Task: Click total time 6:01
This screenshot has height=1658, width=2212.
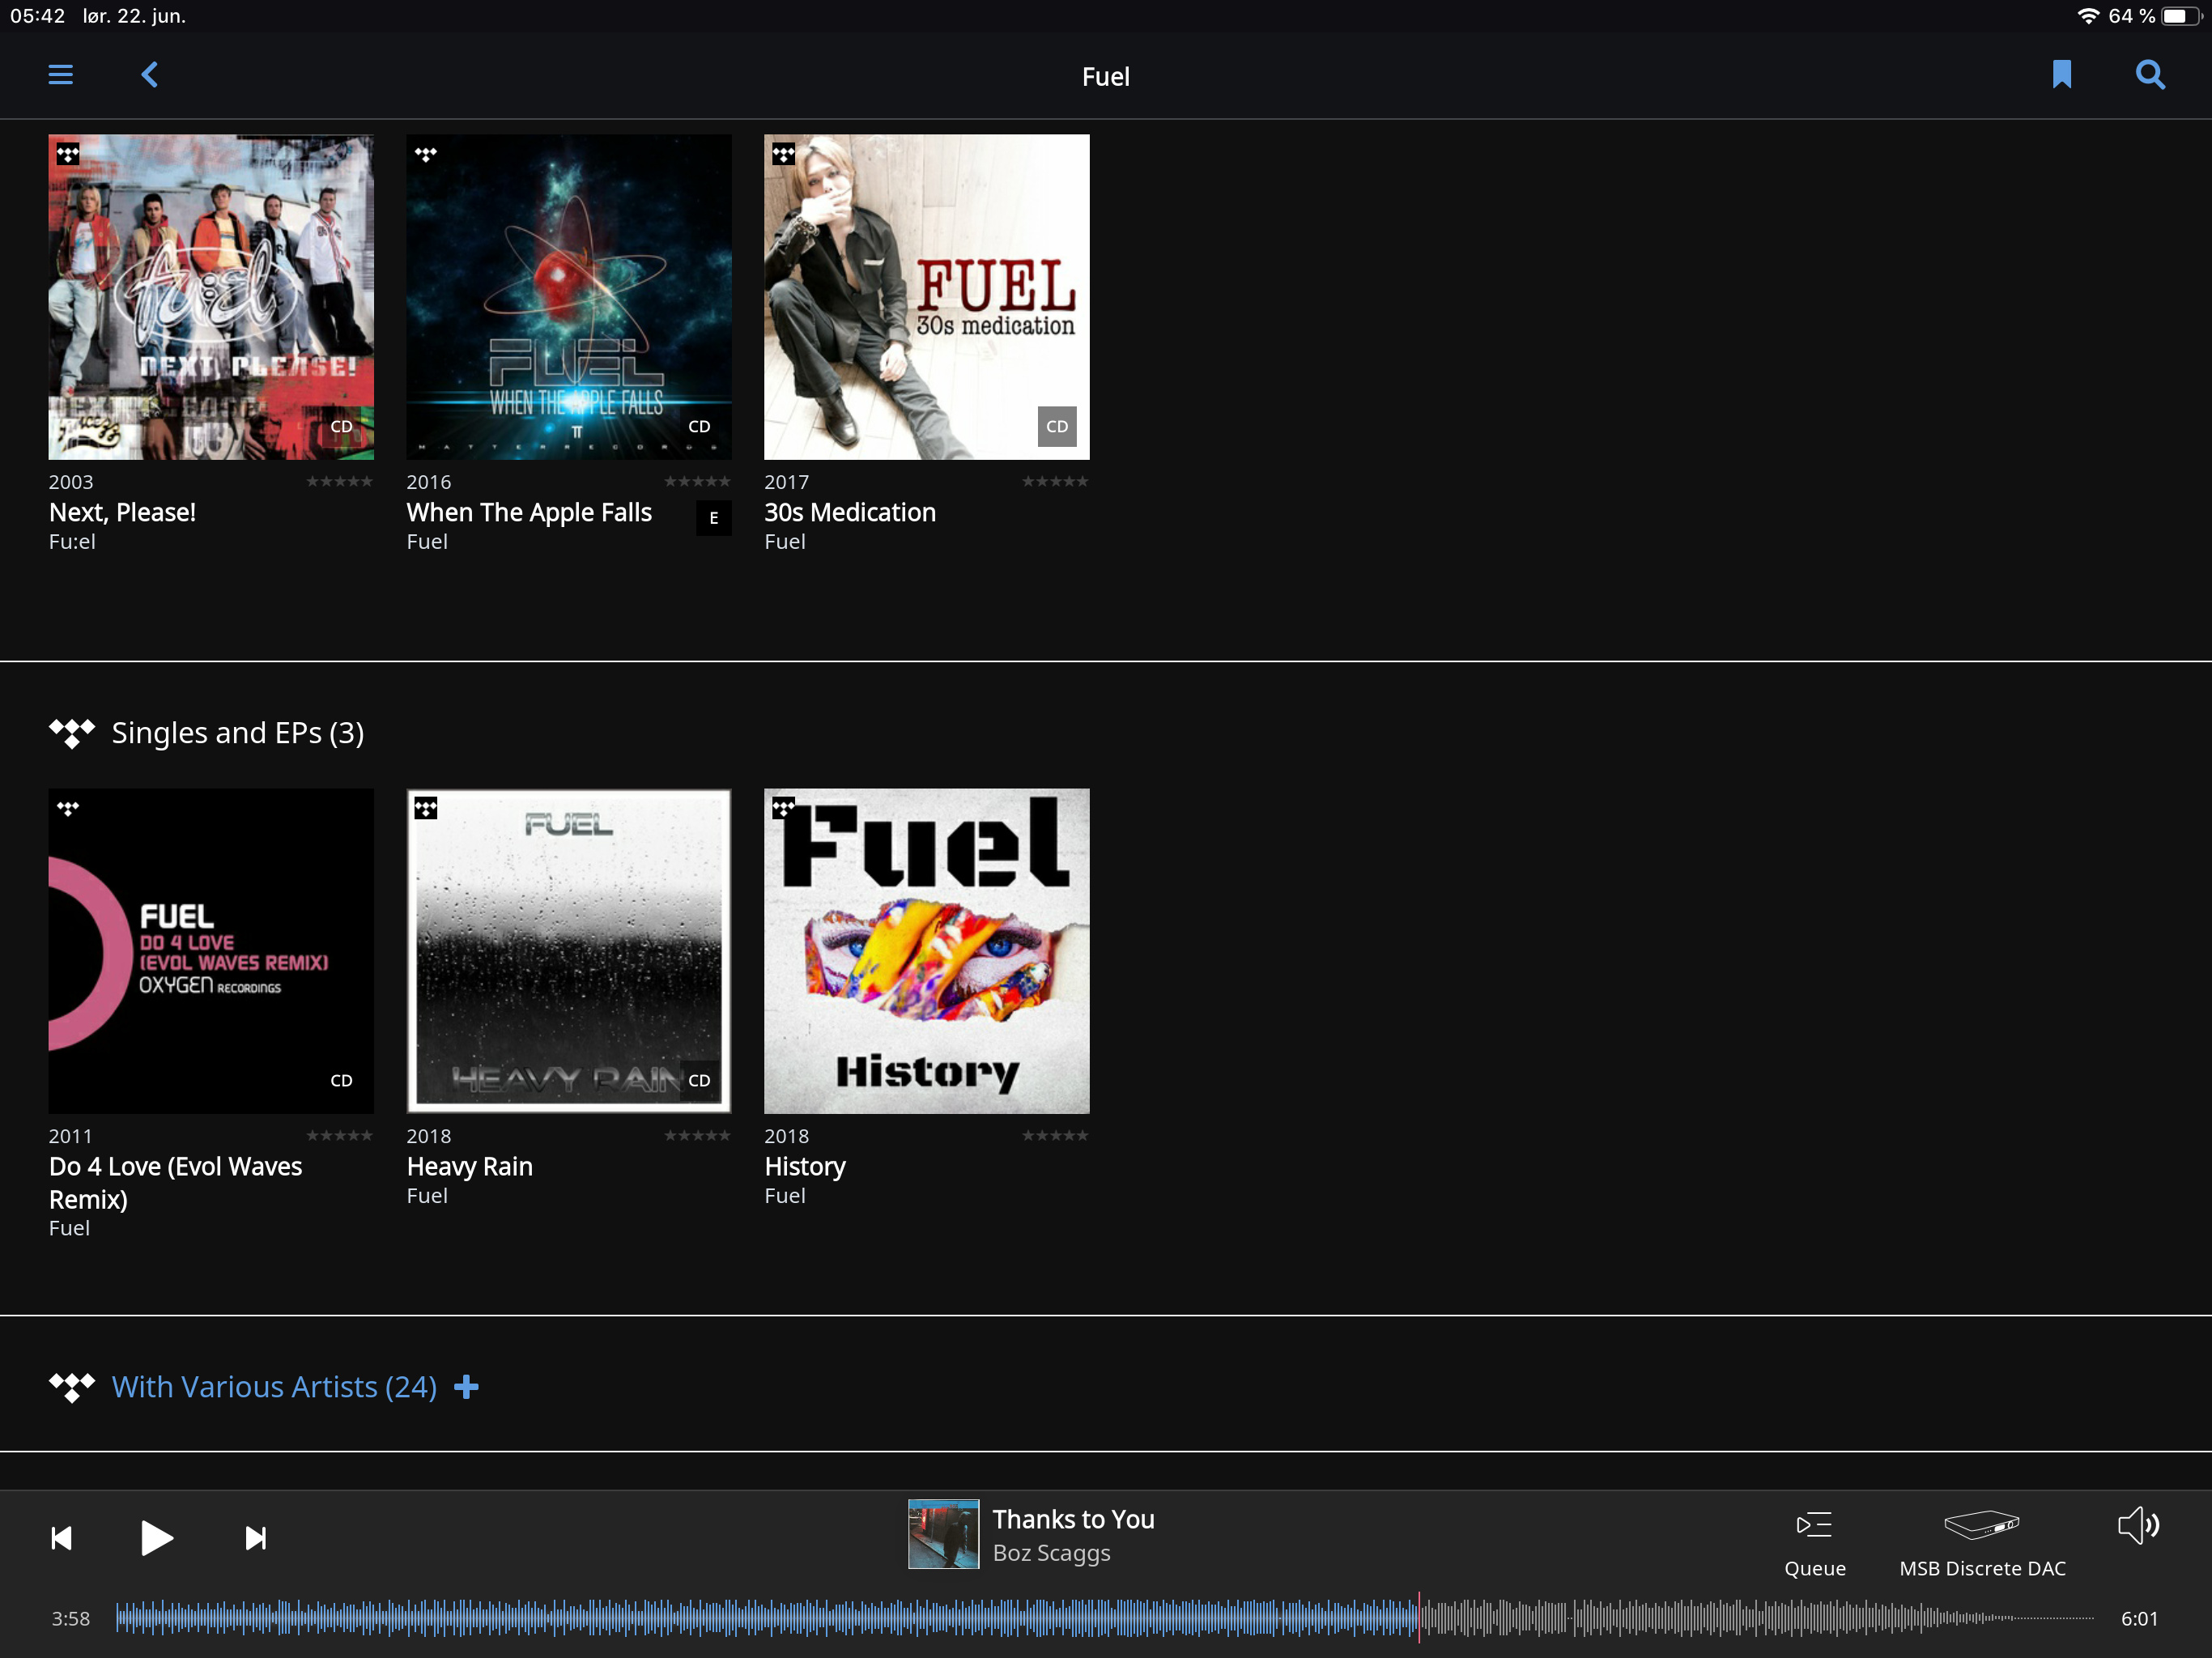Action: (2139, 1618)
